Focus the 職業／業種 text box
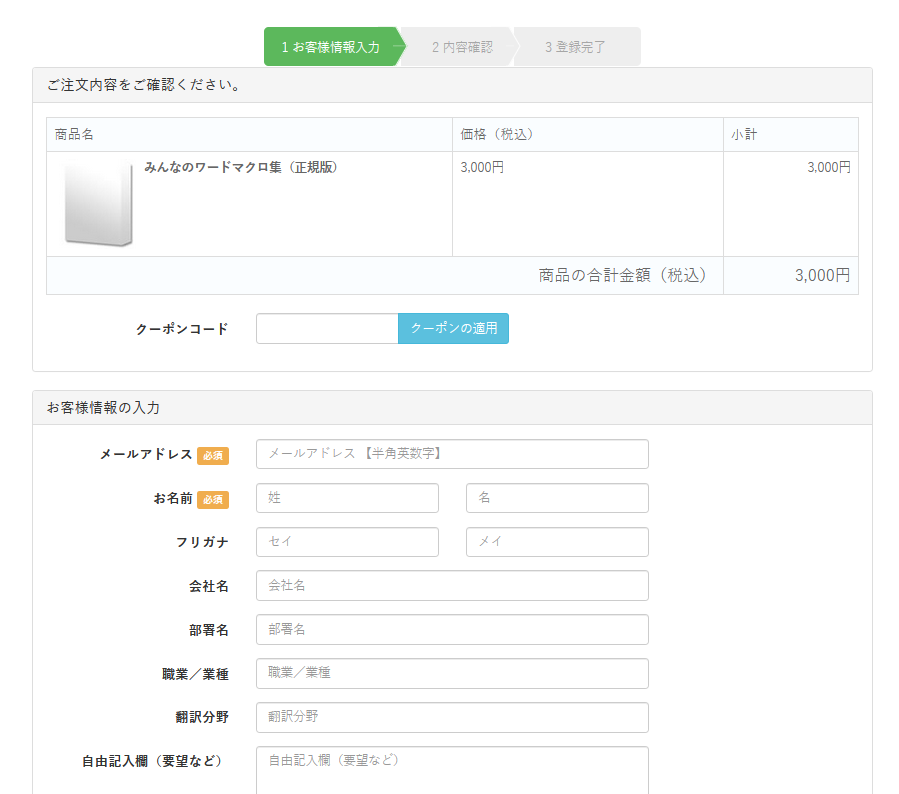This screenshot has width=899, height=794. tap(452, 674)
